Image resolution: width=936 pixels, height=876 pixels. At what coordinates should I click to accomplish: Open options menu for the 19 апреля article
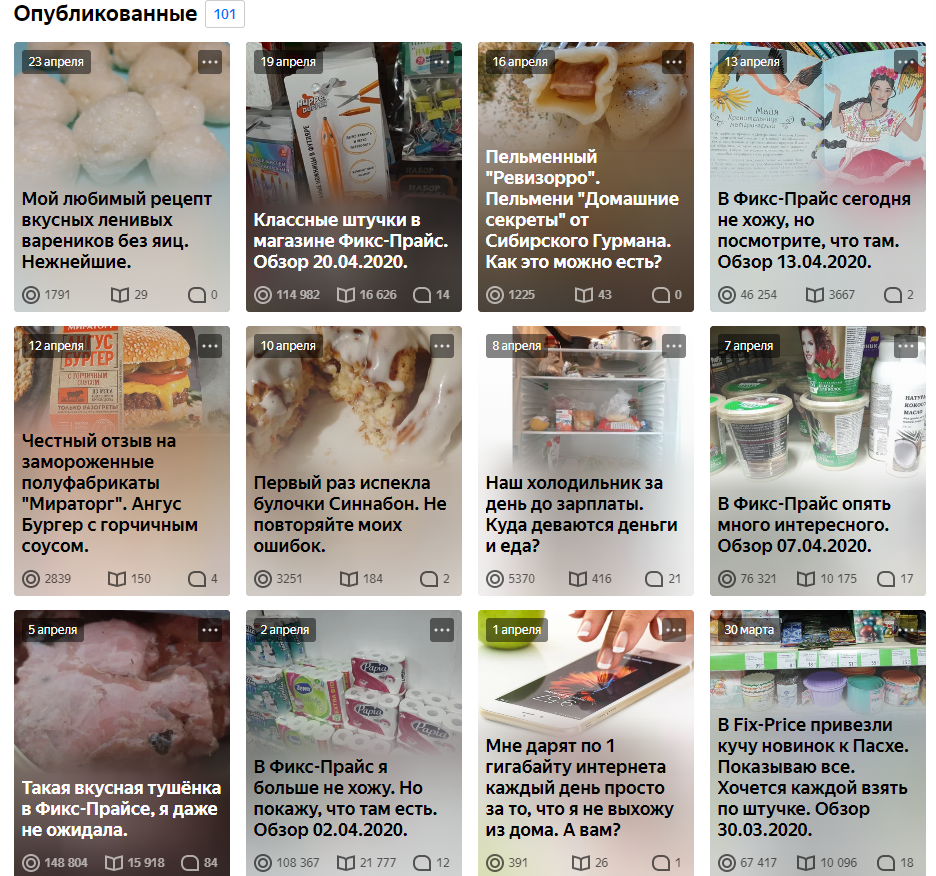pos(442,62)
